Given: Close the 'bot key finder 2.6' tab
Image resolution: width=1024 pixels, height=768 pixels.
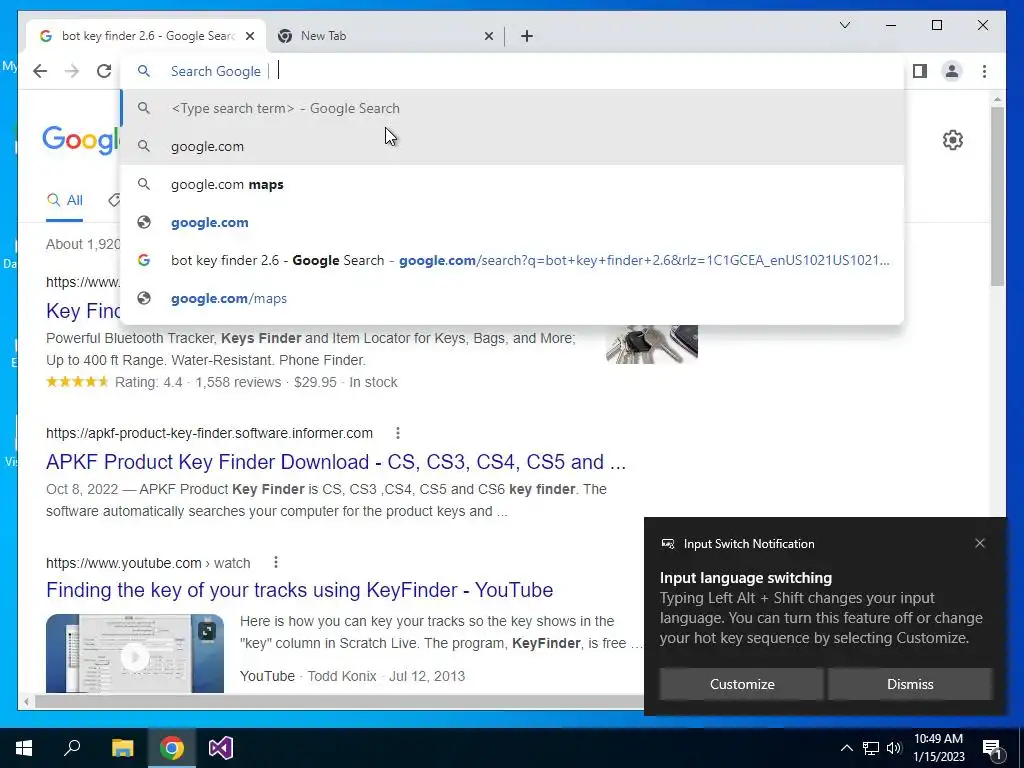Looking at the screenshot, I should click(x=249, y=36).
